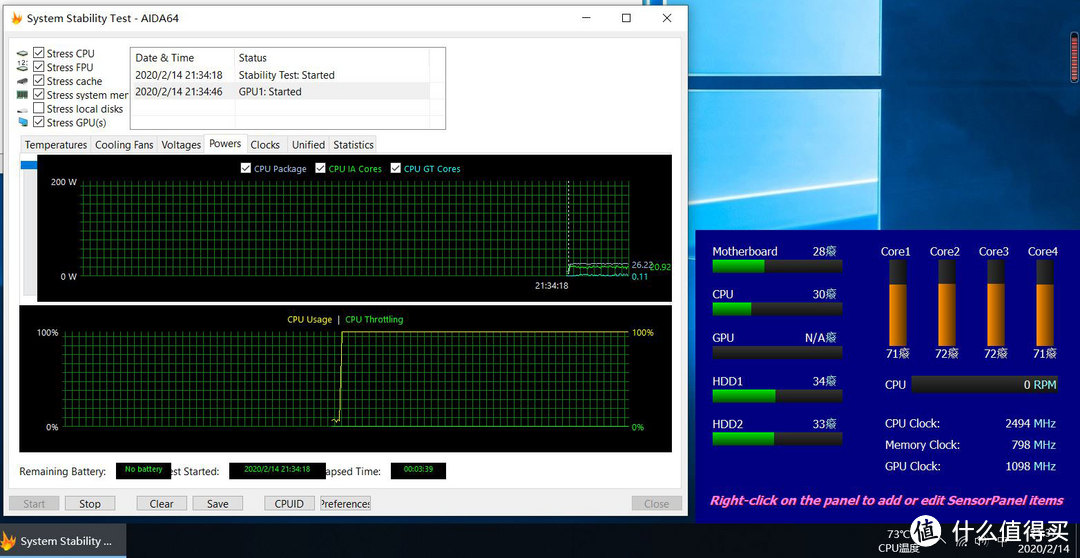Image resolution: width=1080 pixels, height=558 pixels.
Task: Click the AIDA64 flame icon in the taskbar
Action: [x=8, y=541]
